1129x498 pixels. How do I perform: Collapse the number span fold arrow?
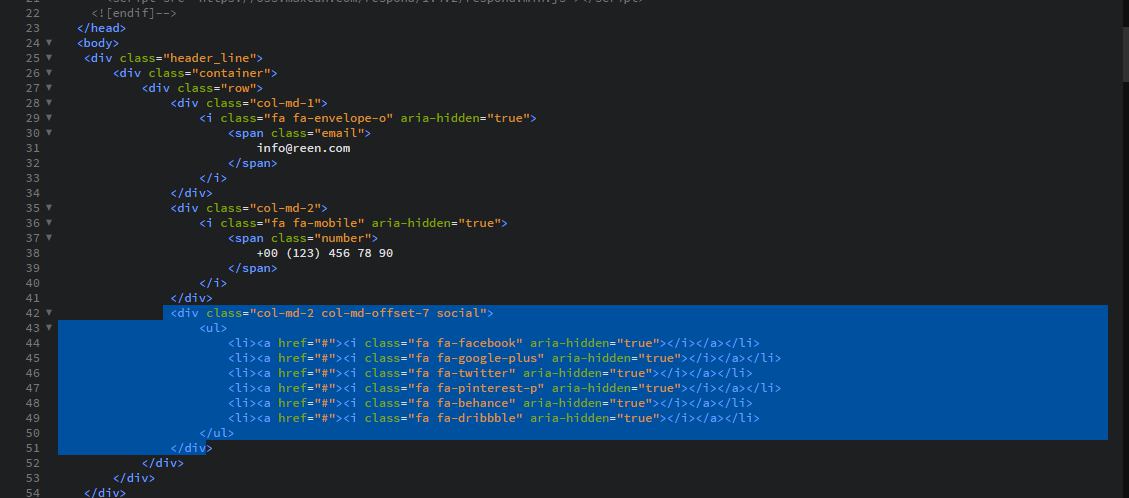point(49,237)
